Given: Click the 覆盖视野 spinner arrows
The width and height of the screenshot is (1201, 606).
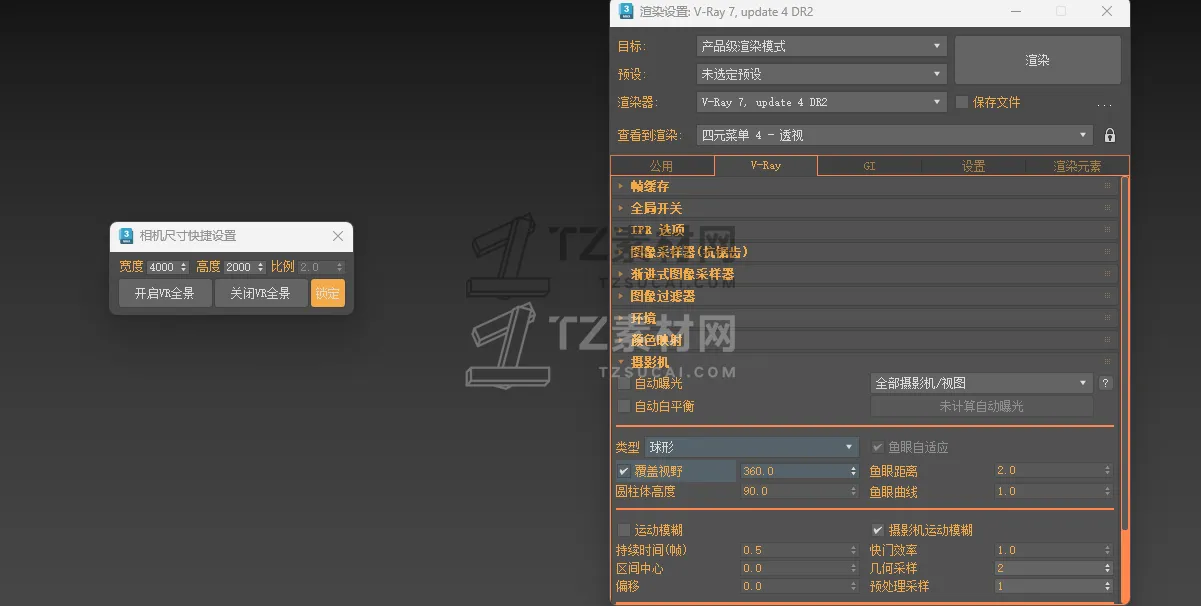Looking at the screenshot, I should tap(854, 471).
